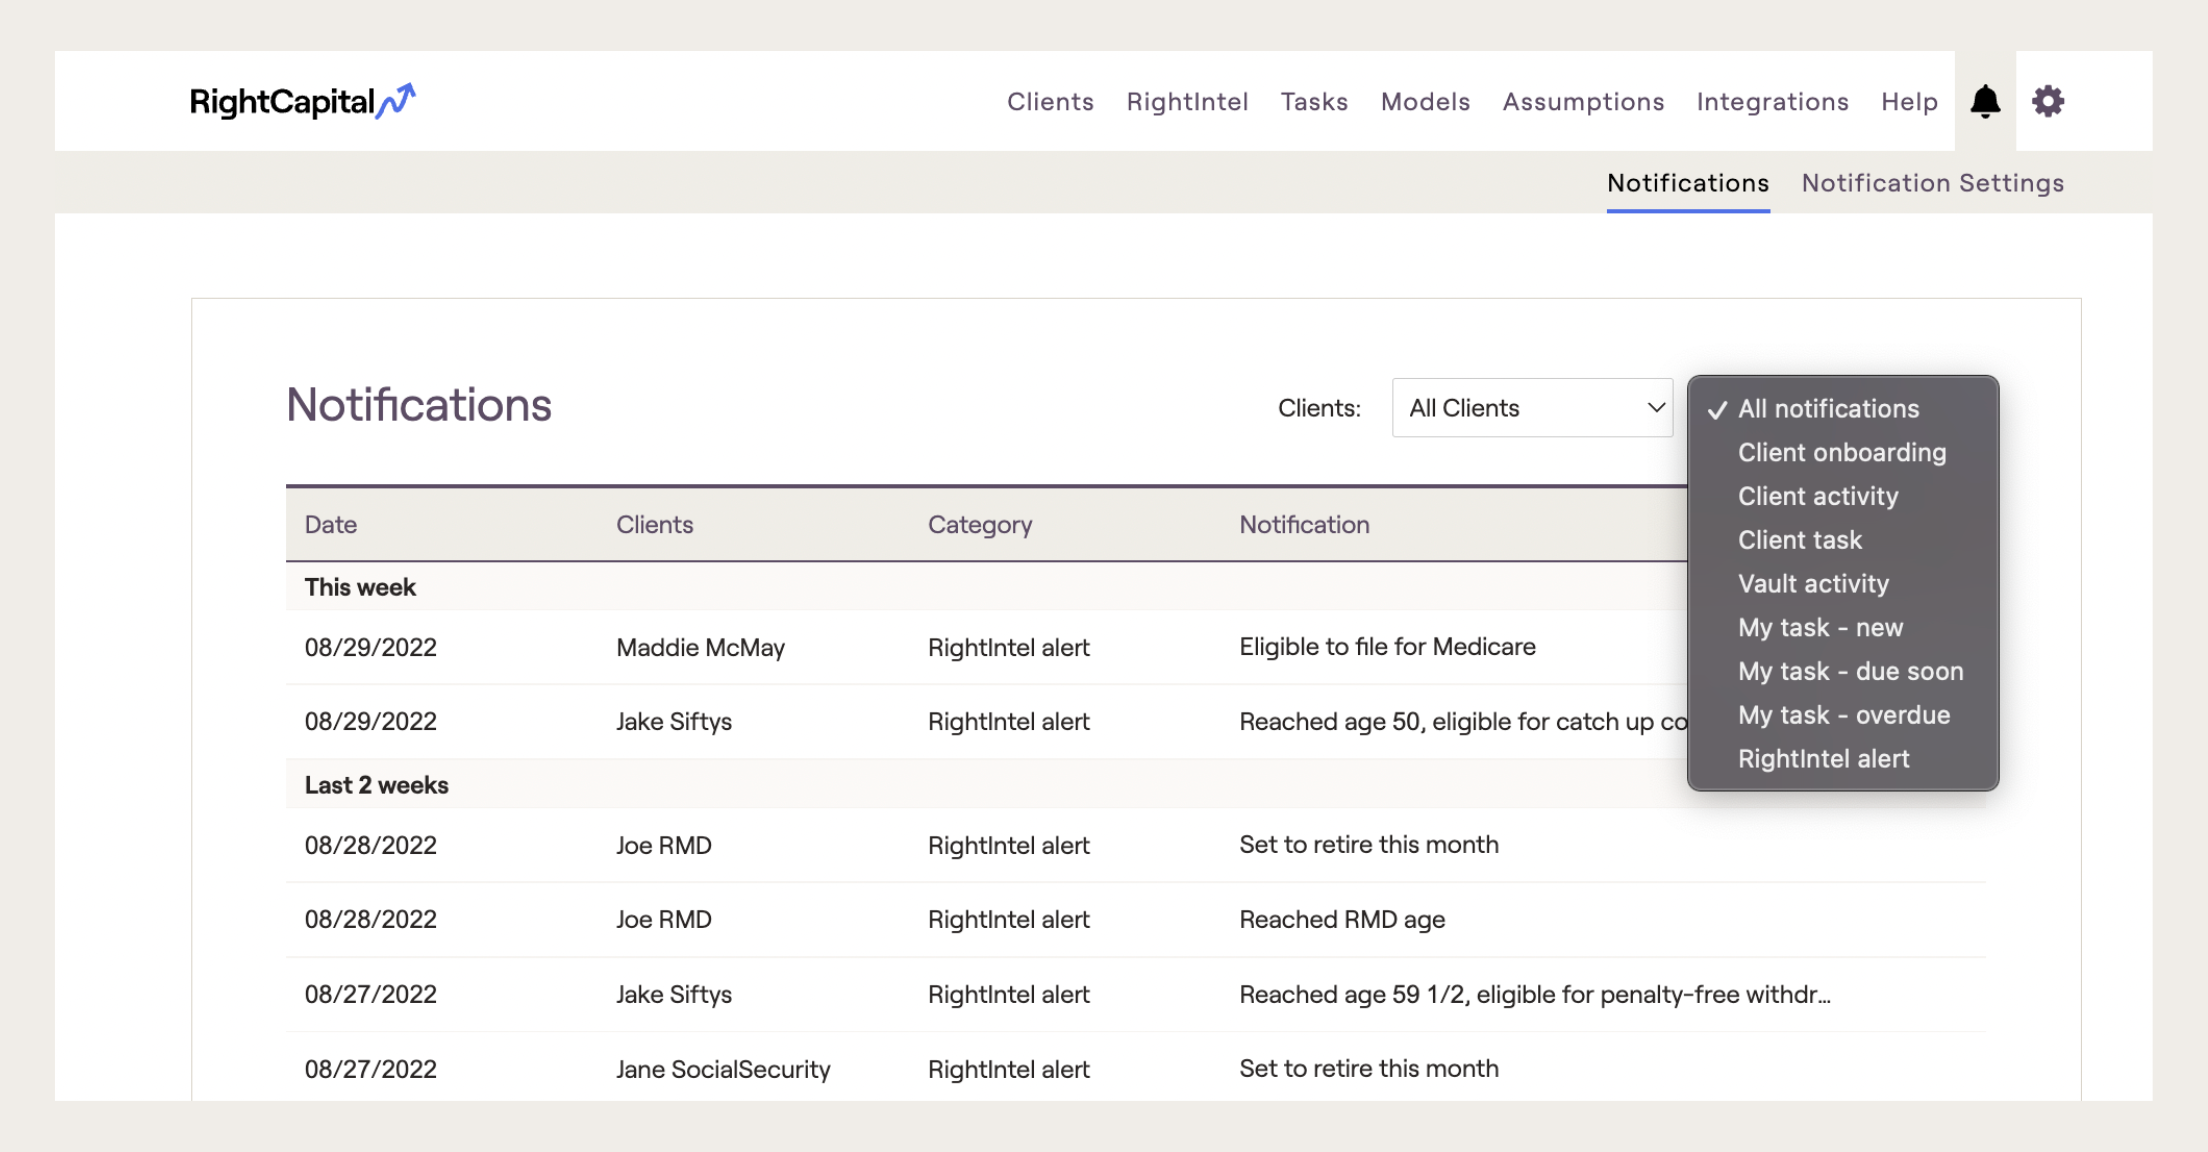Choose Vault activity filter option
Viewport: 2208px width, 1152px height.
1842,584
